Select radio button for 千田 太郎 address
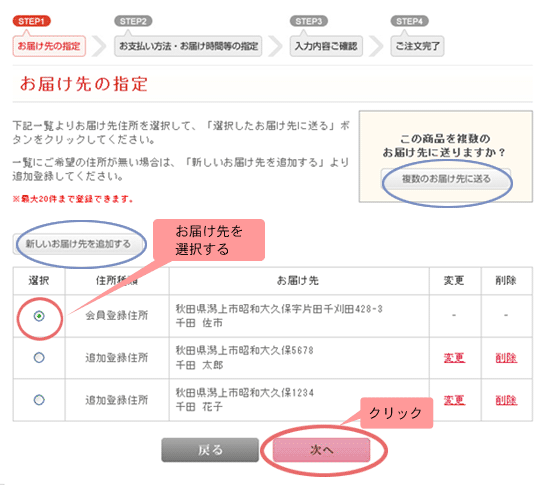Image resolution: width=550 pixels, height=485 pixels. tap(39, 358)
